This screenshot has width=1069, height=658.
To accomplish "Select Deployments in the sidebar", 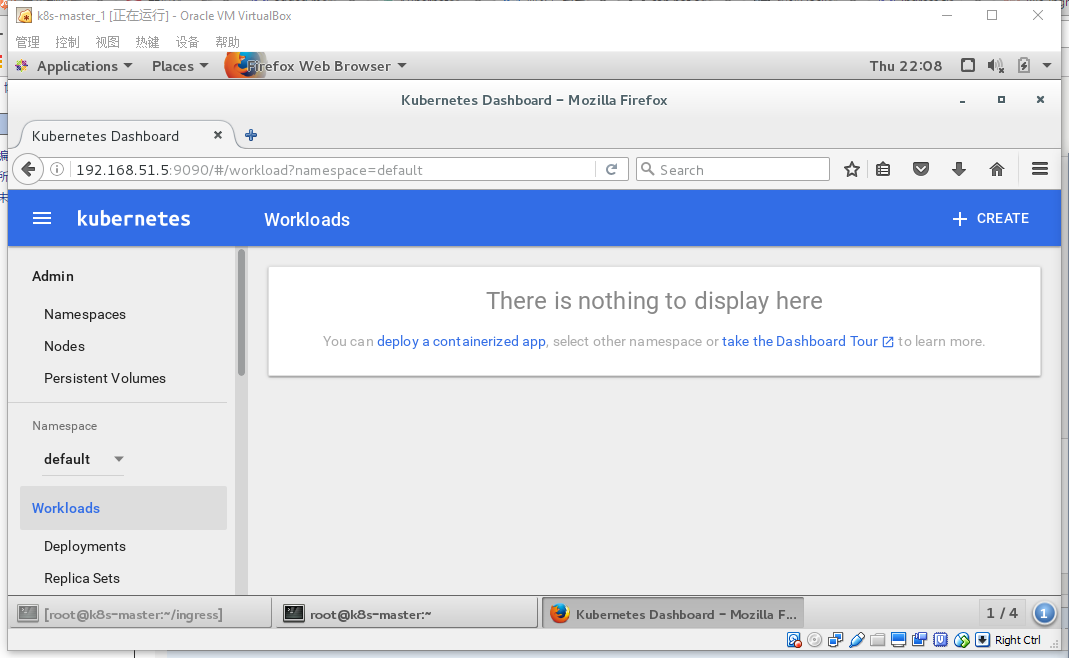I will tap(85, 546).
